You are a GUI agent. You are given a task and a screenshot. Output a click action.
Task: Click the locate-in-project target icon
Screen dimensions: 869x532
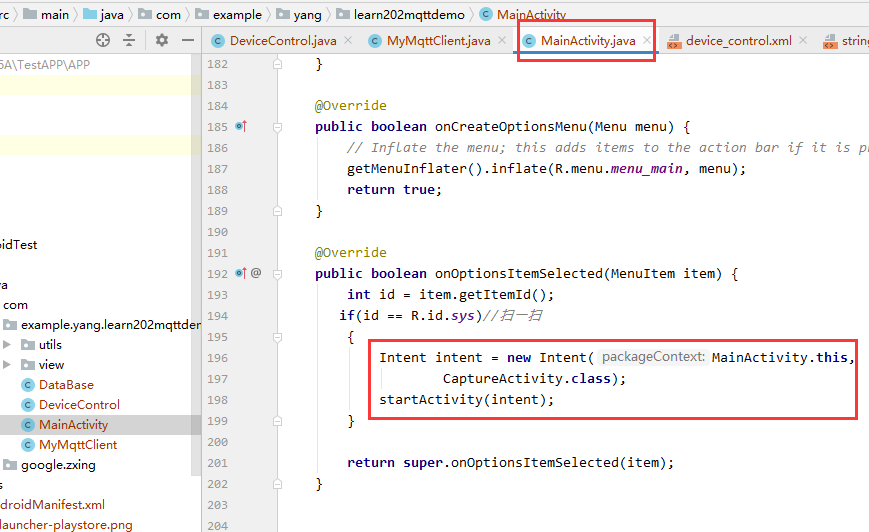[103, 40]
